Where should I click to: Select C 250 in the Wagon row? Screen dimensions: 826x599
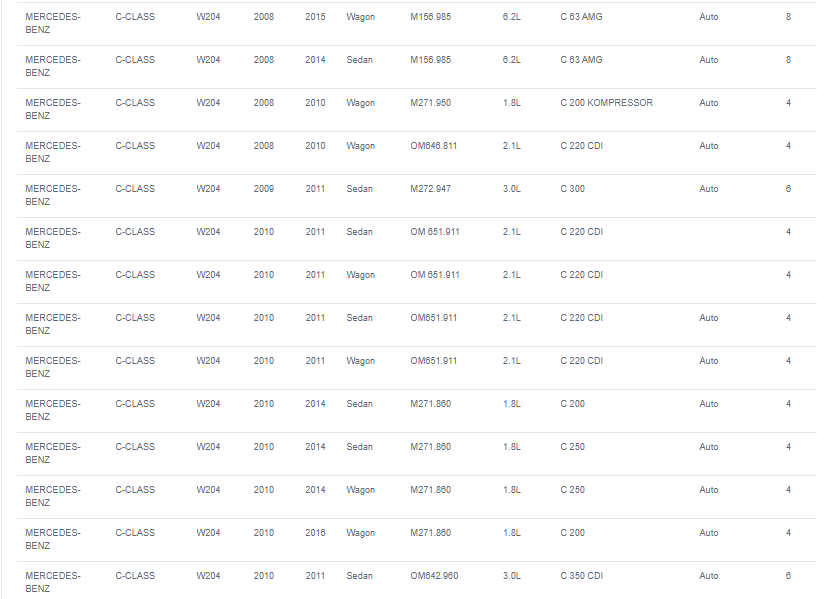click(573, 489)
